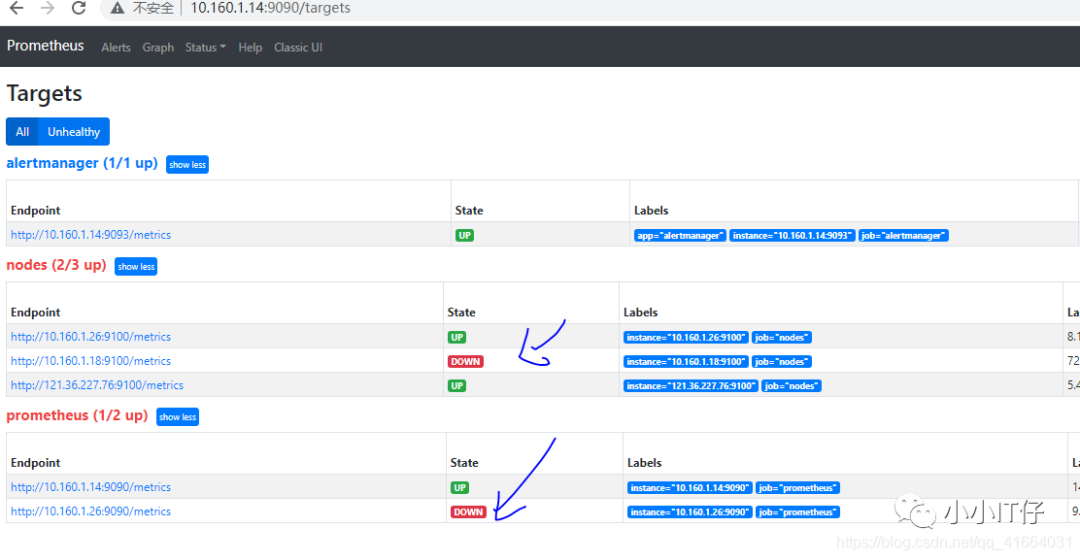This screenshot has height=560, width=1080.
Task: Open endpoint http://10.160.1.14:9093/metrics
Action: tap(91, 235)
